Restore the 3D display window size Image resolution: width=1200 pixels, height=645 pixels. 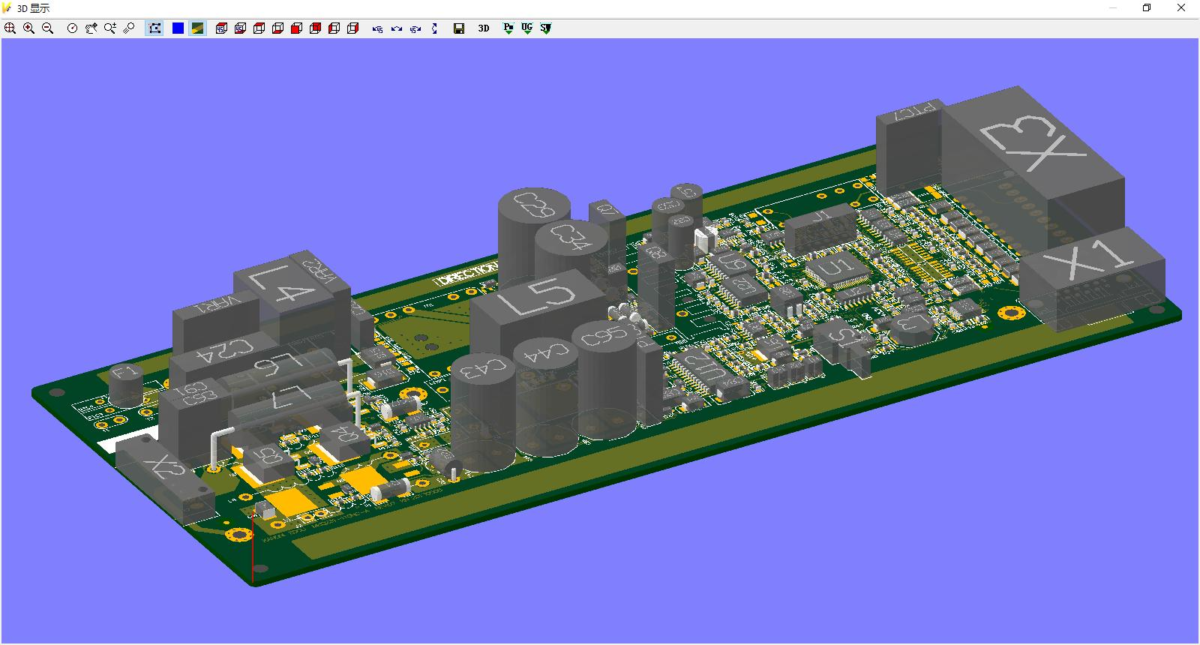[x=1147, y=8]
